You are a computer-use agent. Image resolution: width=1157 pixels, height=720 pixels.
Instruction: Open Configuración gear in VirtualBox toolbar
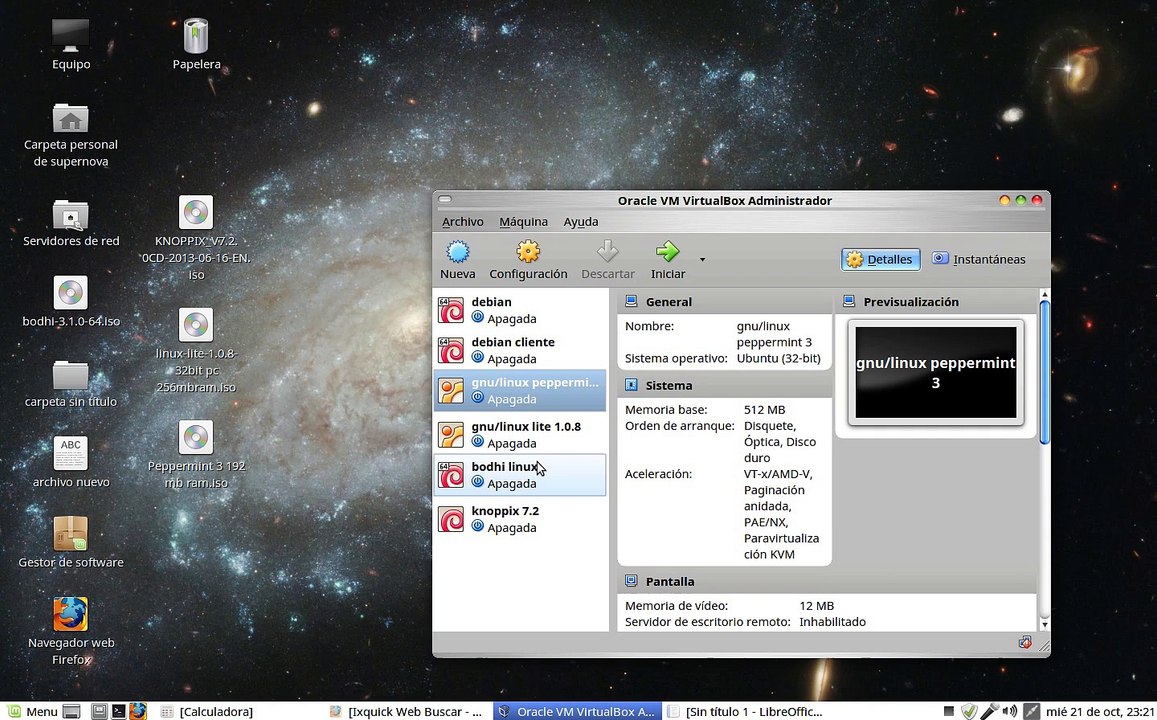[528, 252]
